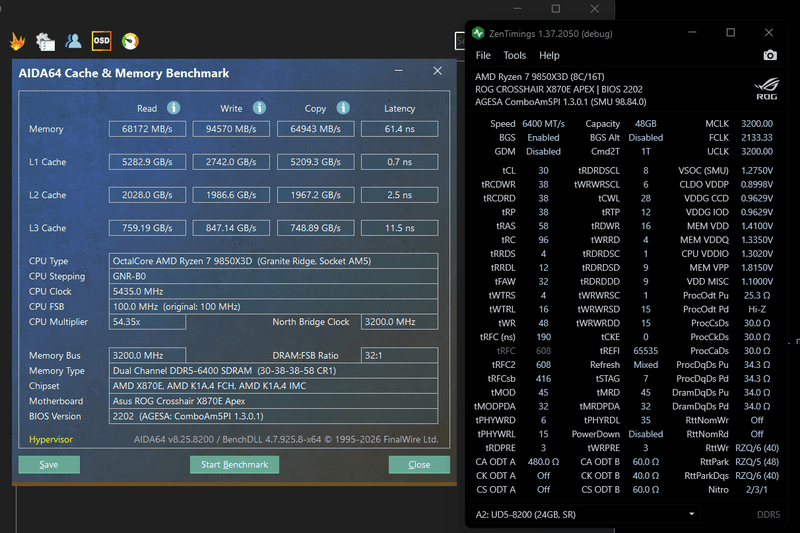Click AMD Ryzen 7 9850X3D text in ZenTimings
This screenshot has height=533, width=800.
pyautogui.click(x=539, y=77)
